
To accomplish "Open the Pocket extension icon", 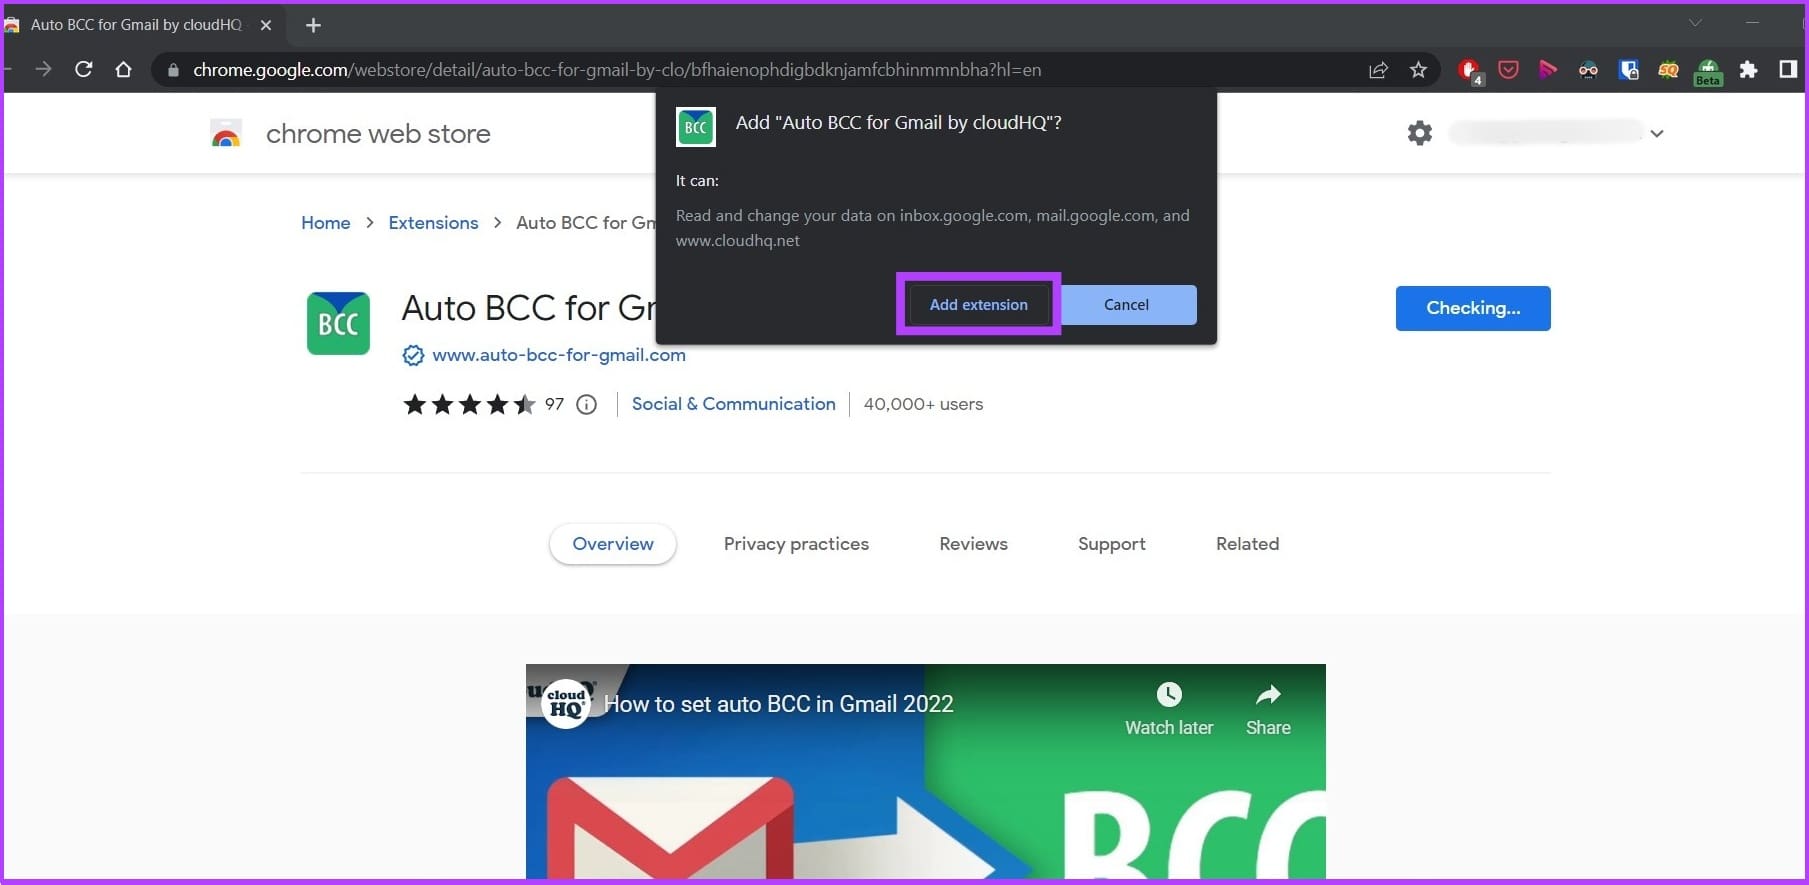I will (x=1508, y=69).
